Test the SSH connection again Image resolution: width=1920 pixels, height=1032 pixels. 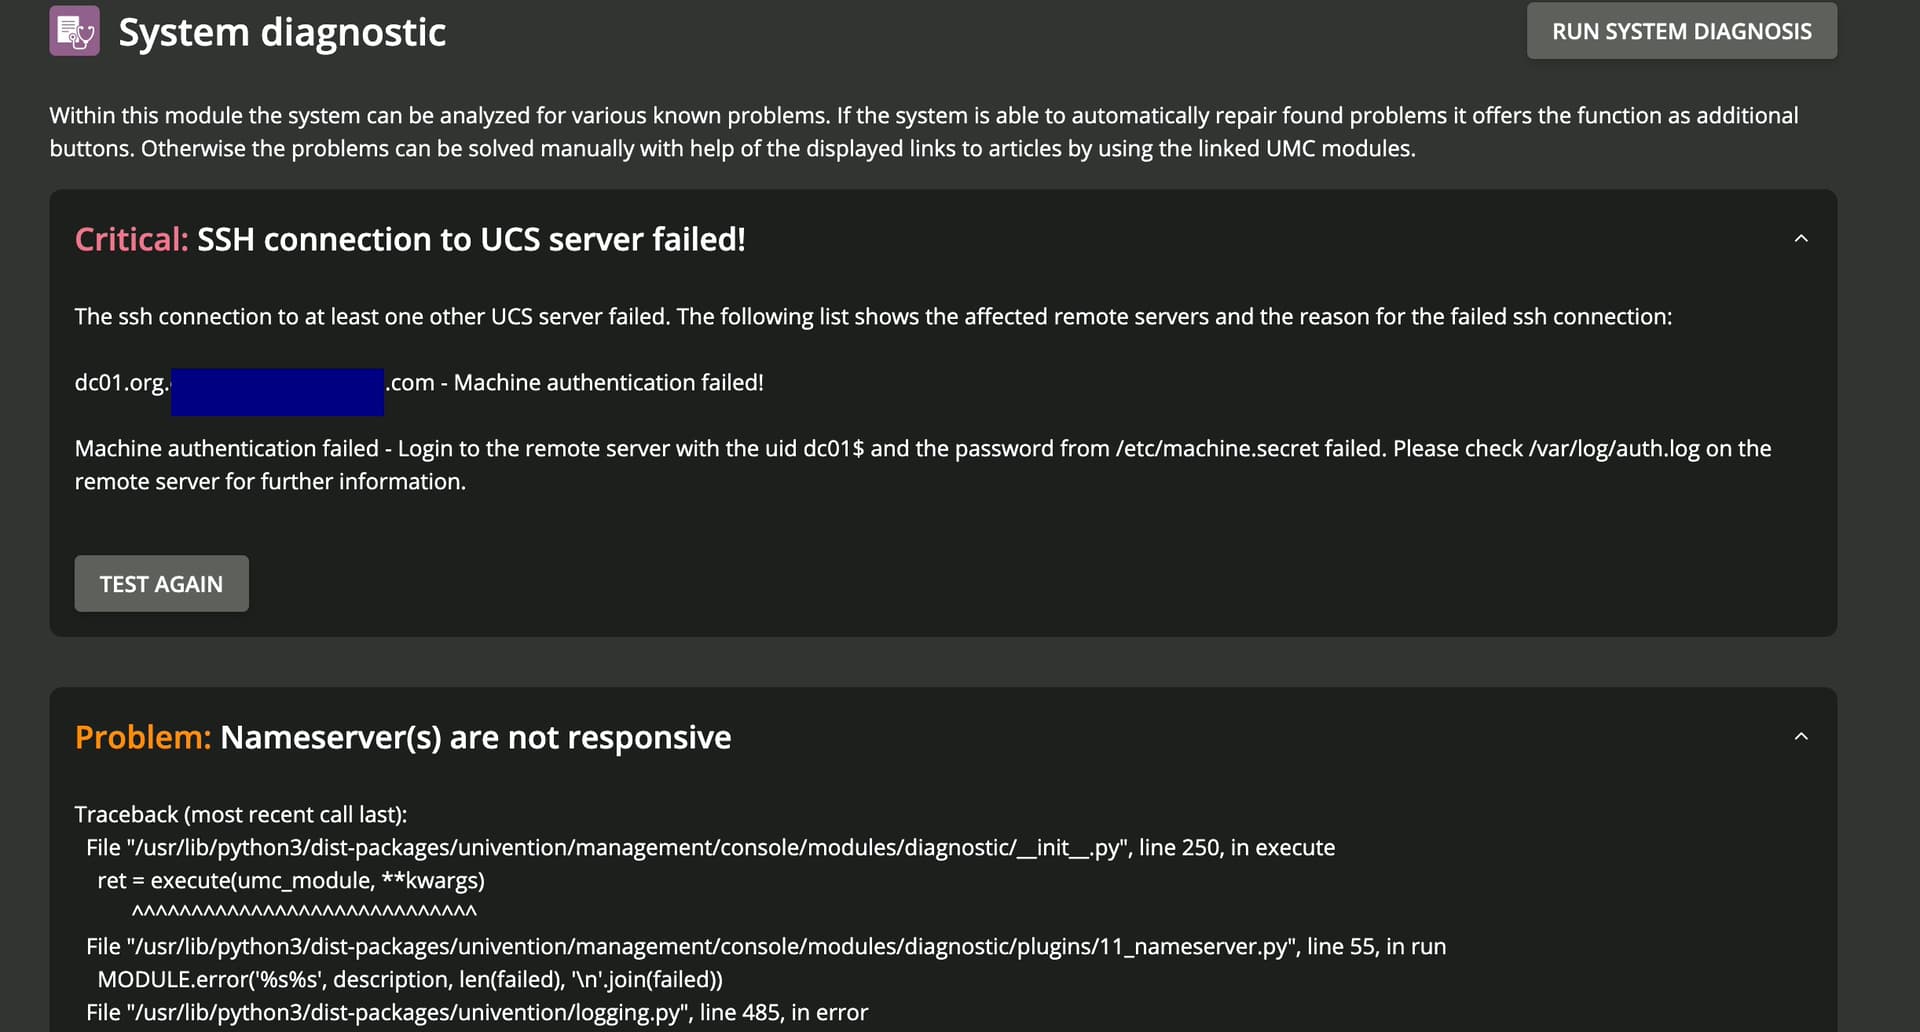point(161,584)
